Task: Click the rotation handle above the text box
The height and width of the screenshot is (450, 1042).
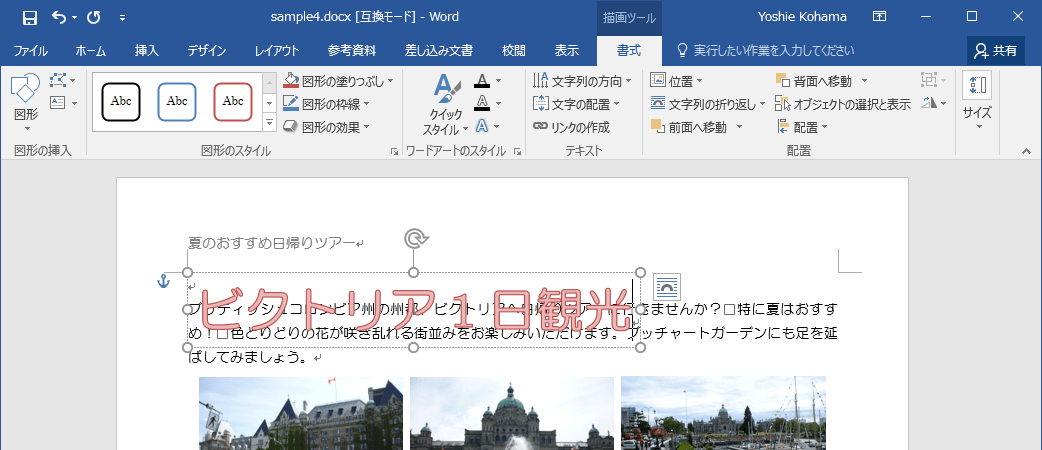Action: click(x=416, y=239)
